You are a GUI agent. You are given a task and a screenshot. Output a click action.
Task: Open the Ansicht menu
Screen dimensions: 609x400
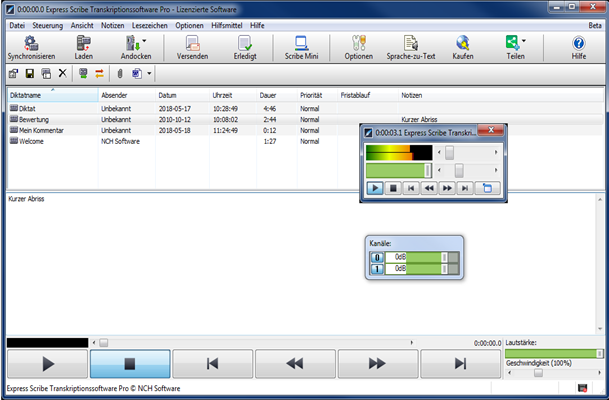[x=82, y=26]
